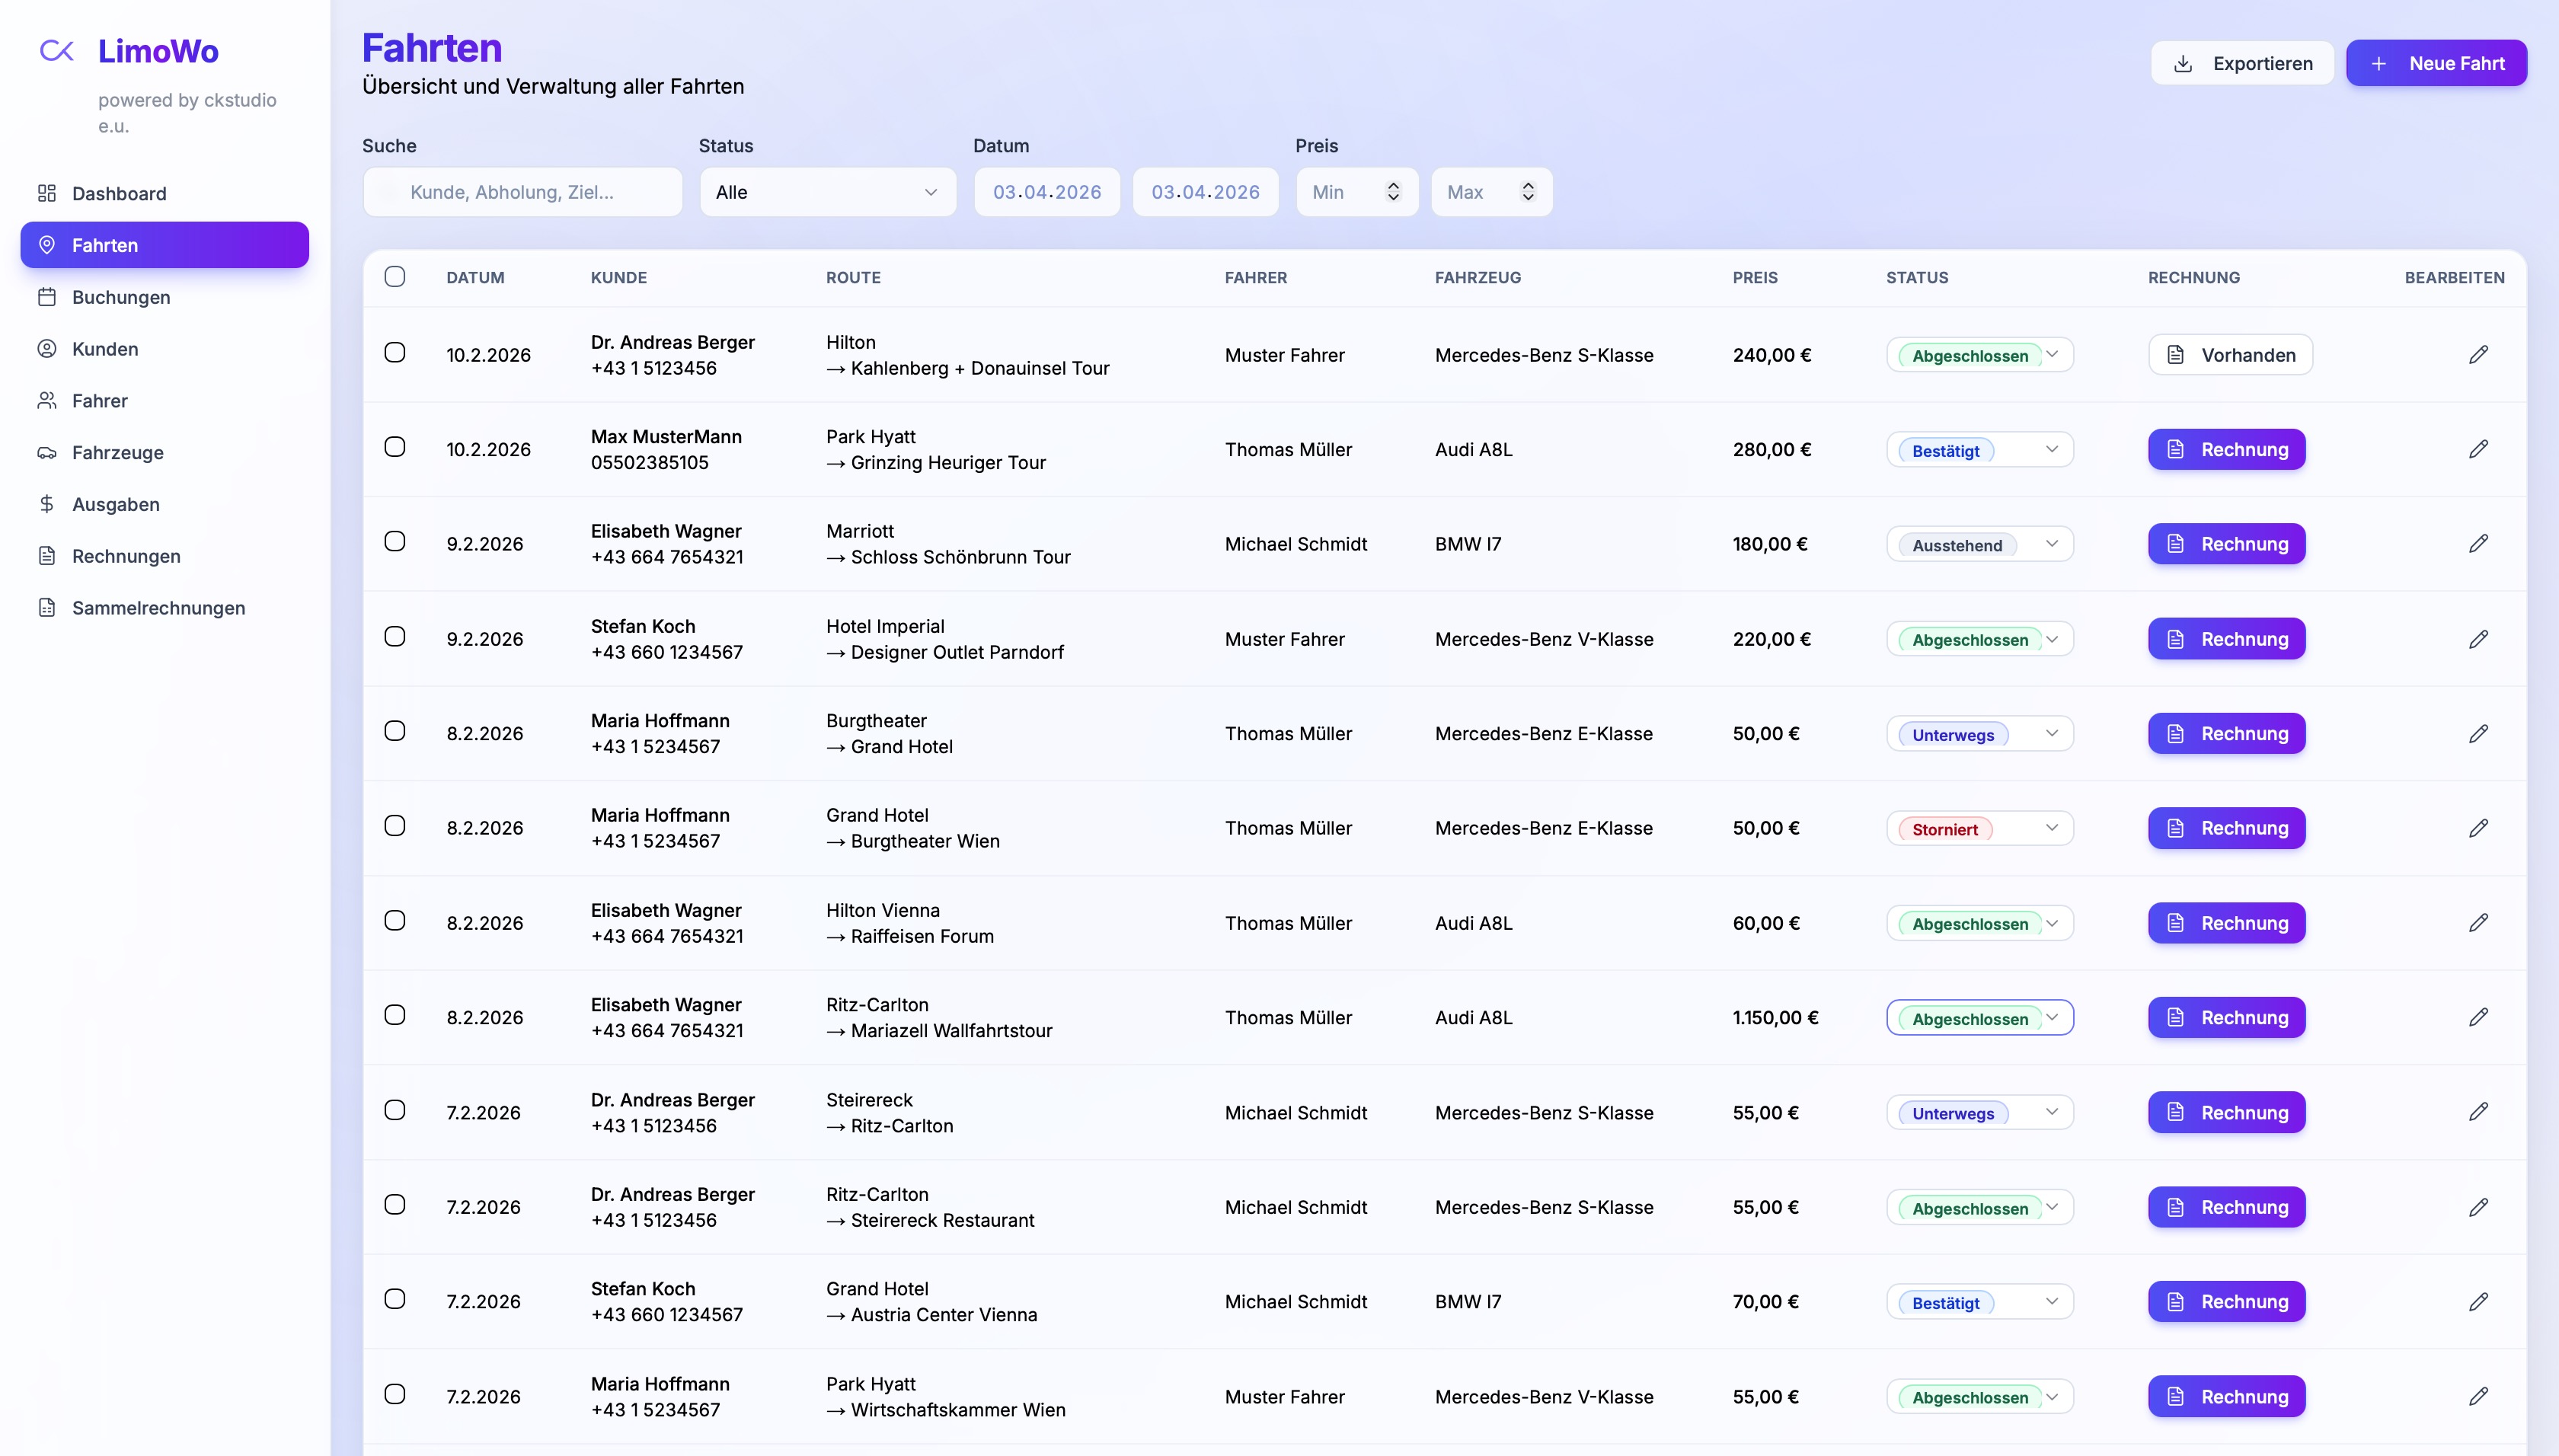Change Unterwegs status of Steirereck ride

click(x=1980, y=1112)
